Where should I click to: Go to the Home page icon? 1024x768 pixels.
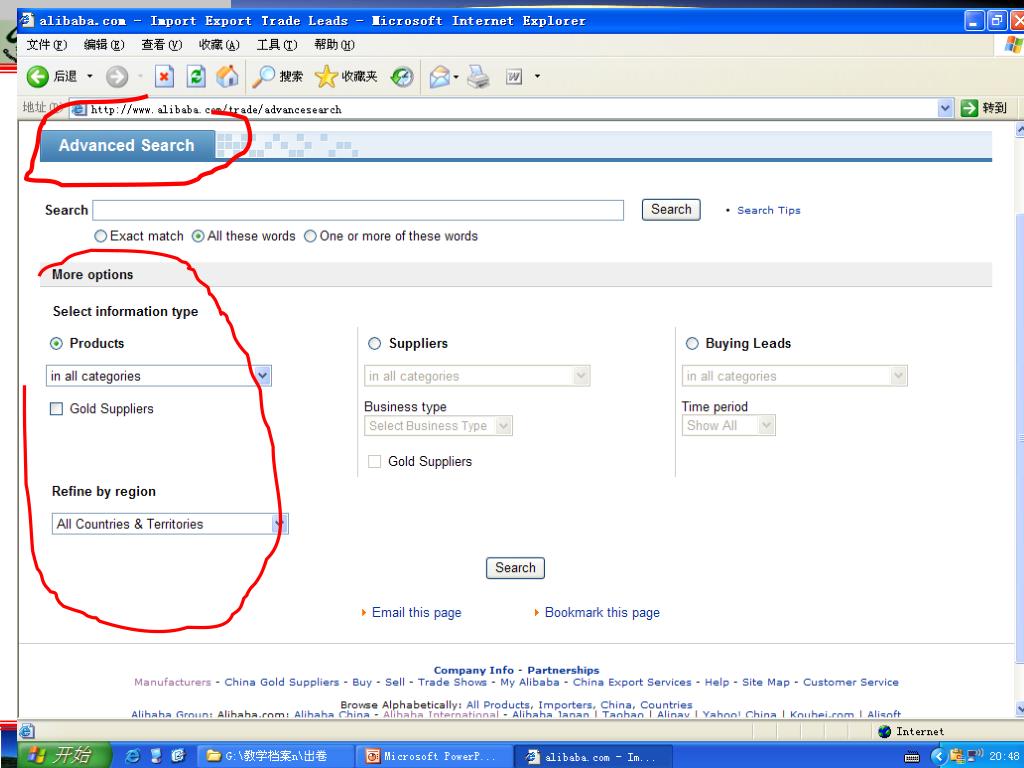point(227,76)
